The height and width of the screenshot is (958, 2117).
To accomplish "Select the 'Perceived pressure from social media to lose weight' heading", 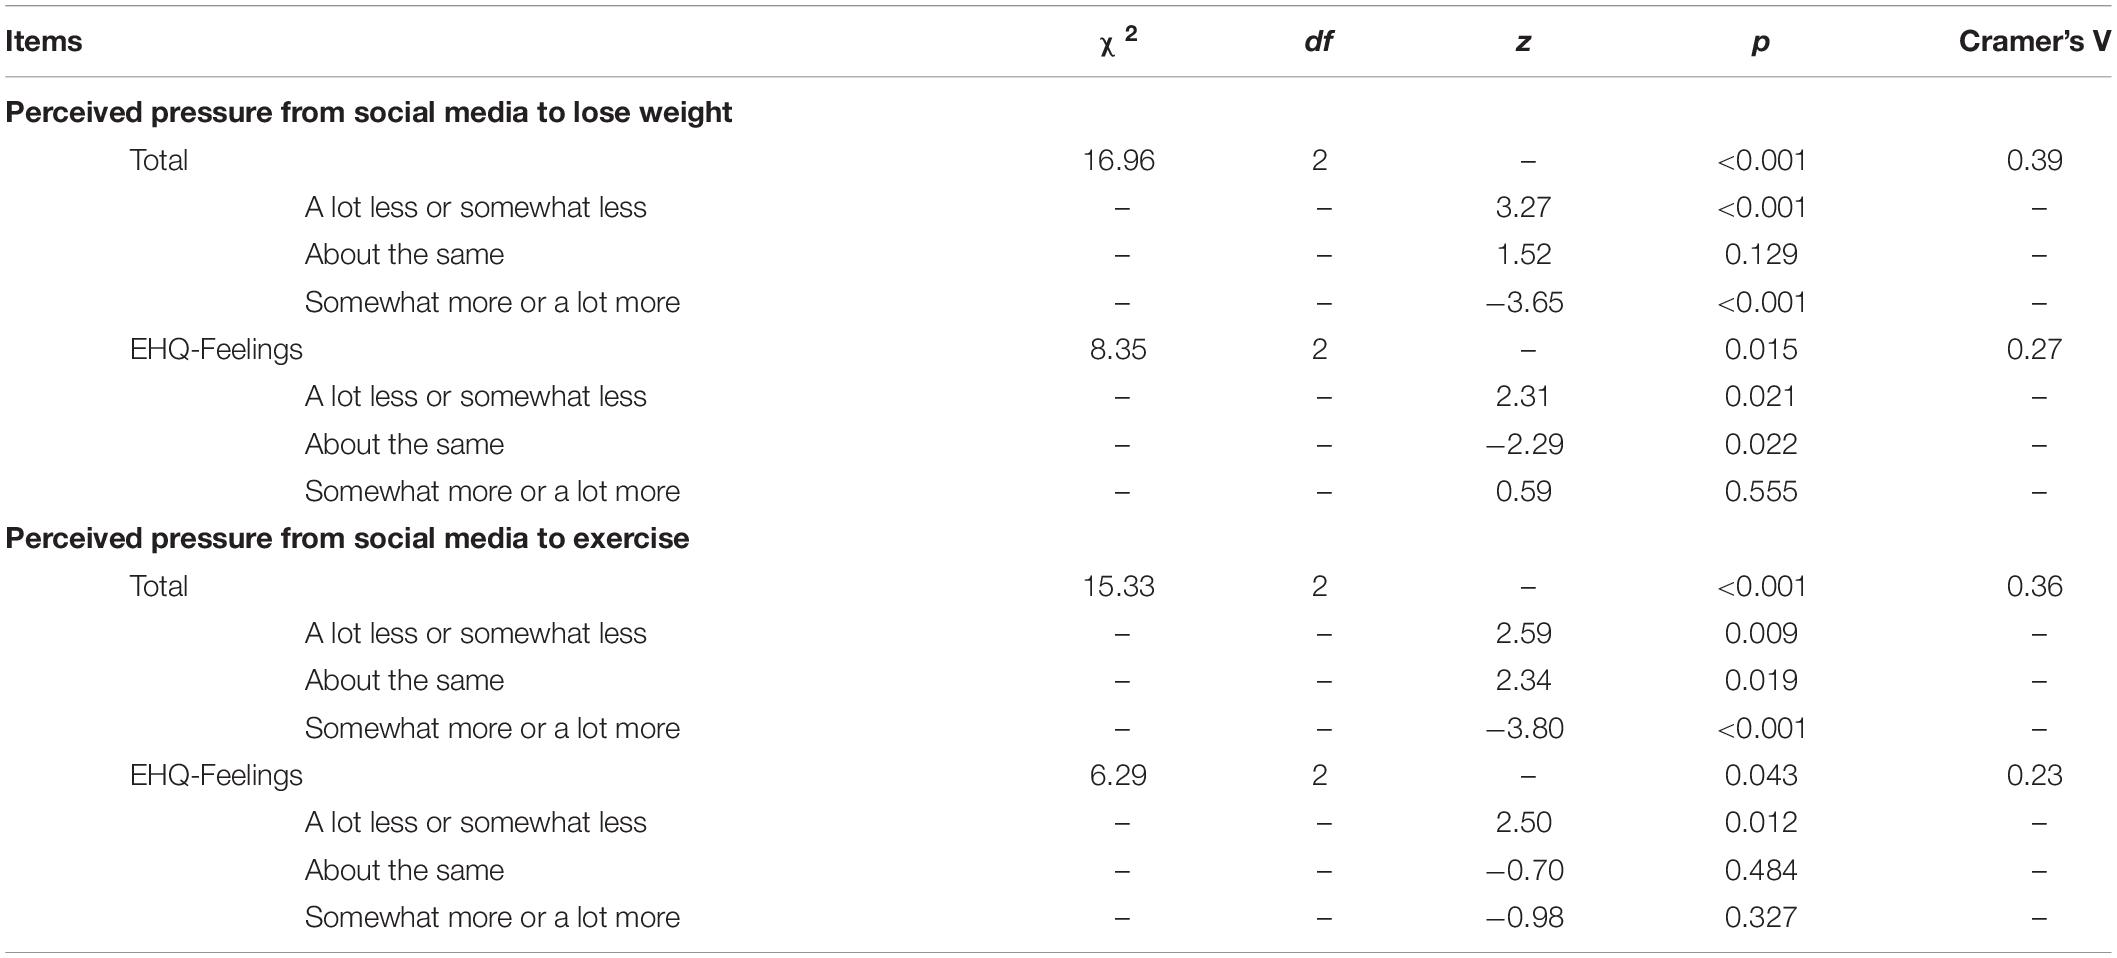I will tap(369, 112).
